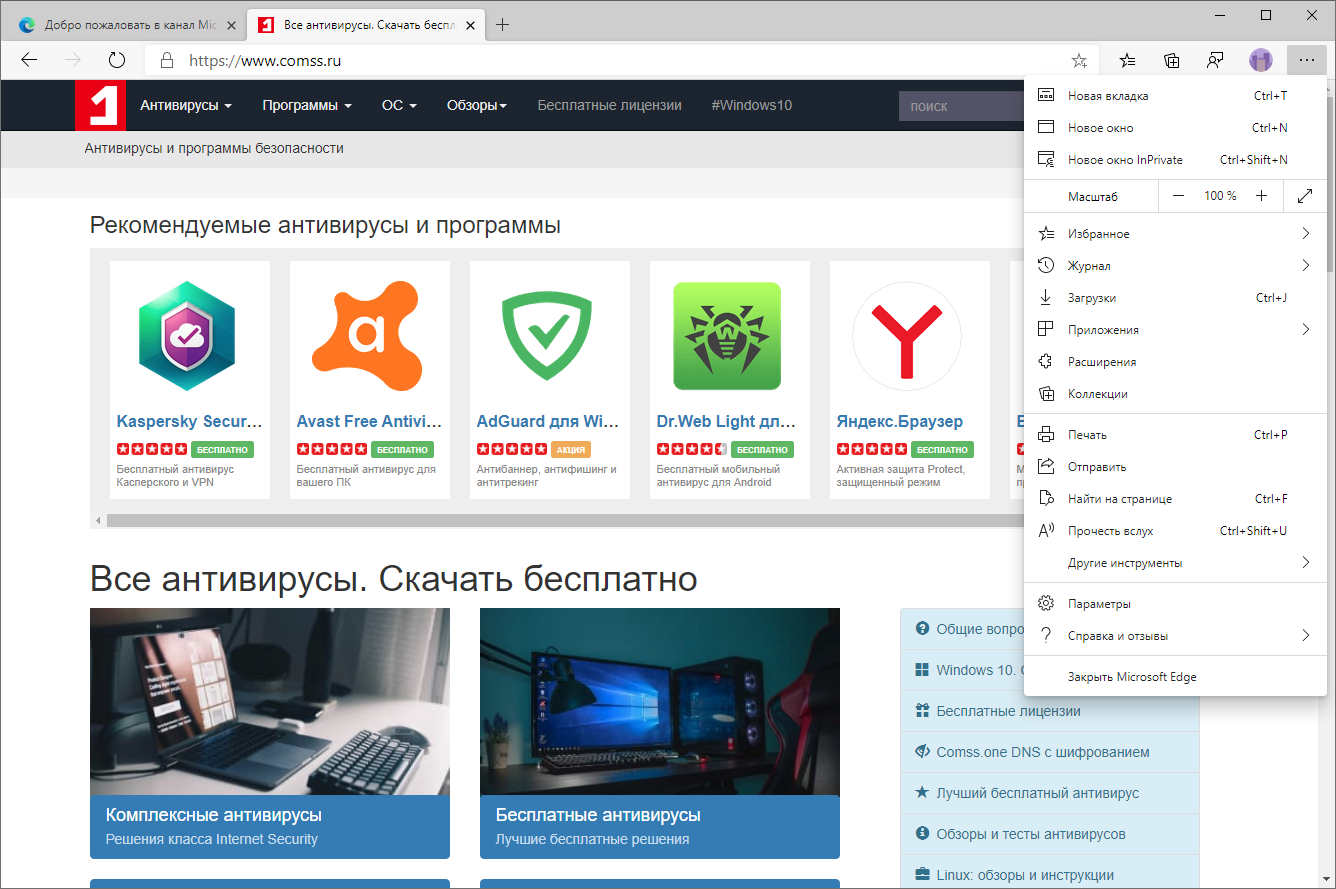Open the AdGuard shield icon

(546, 336)
